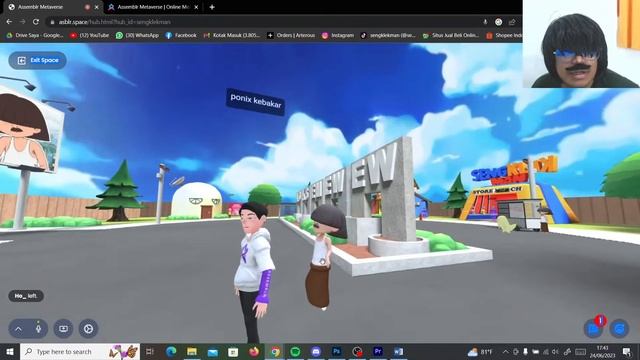Reload the current page
The width and height of the screenshot is (640, 360).
(x=36, y=22)
